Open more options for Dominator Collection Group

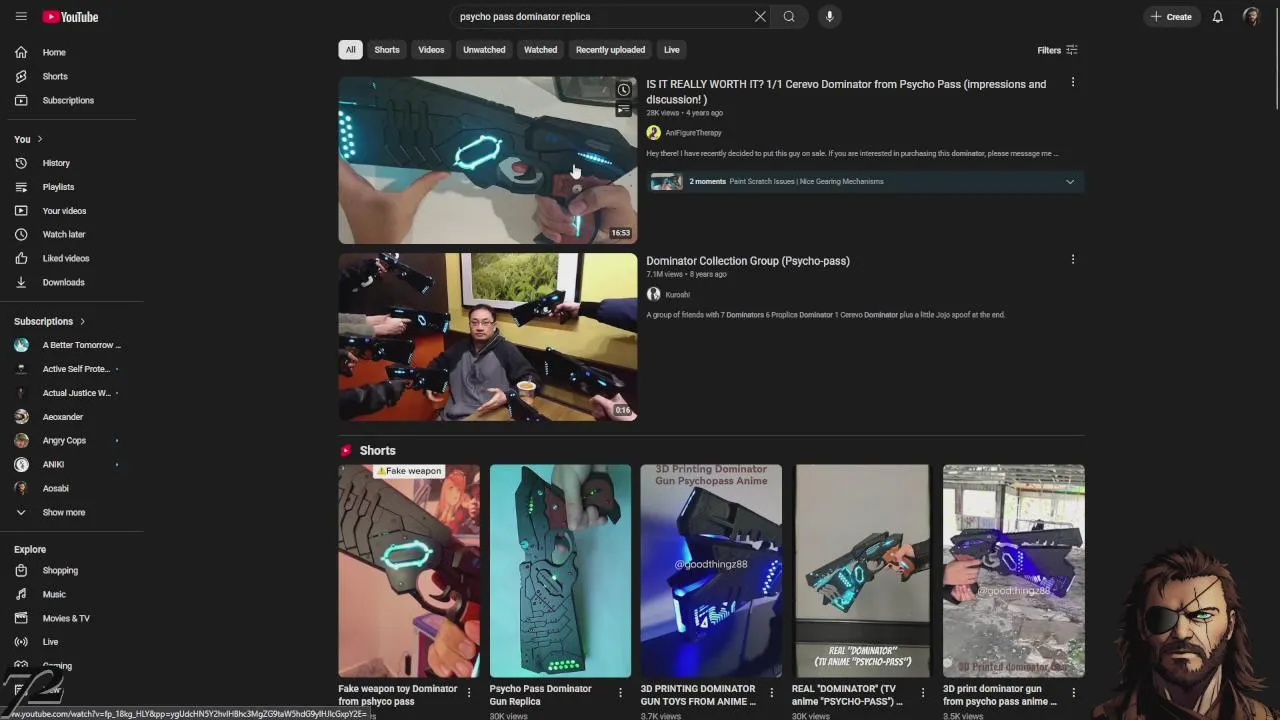(1073, 259)
